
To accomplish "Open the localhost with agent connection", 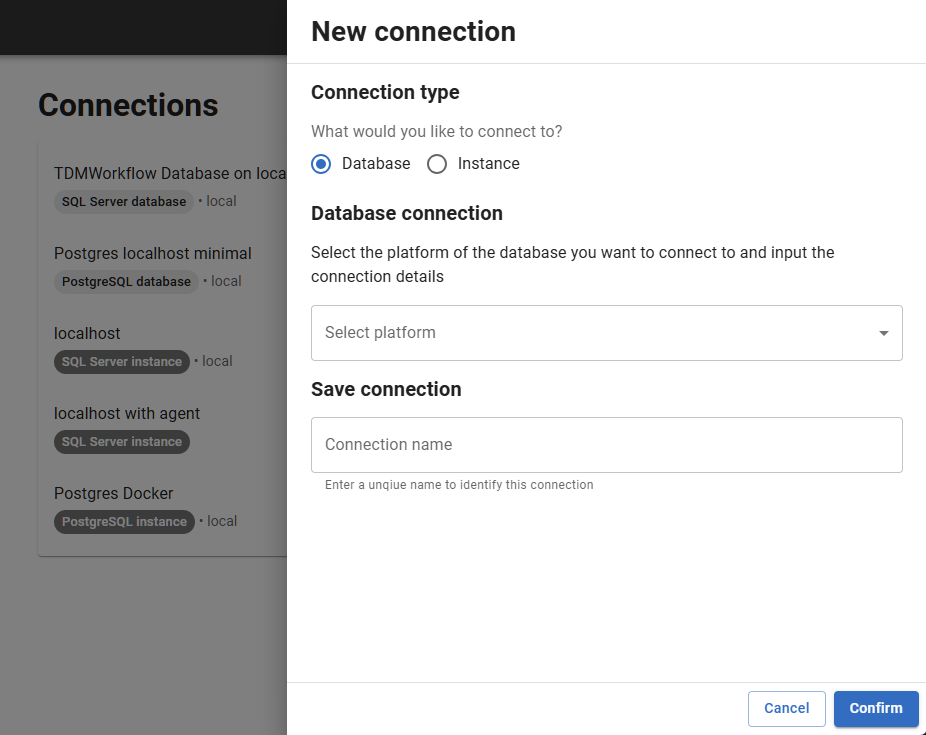I will point(127,413).
